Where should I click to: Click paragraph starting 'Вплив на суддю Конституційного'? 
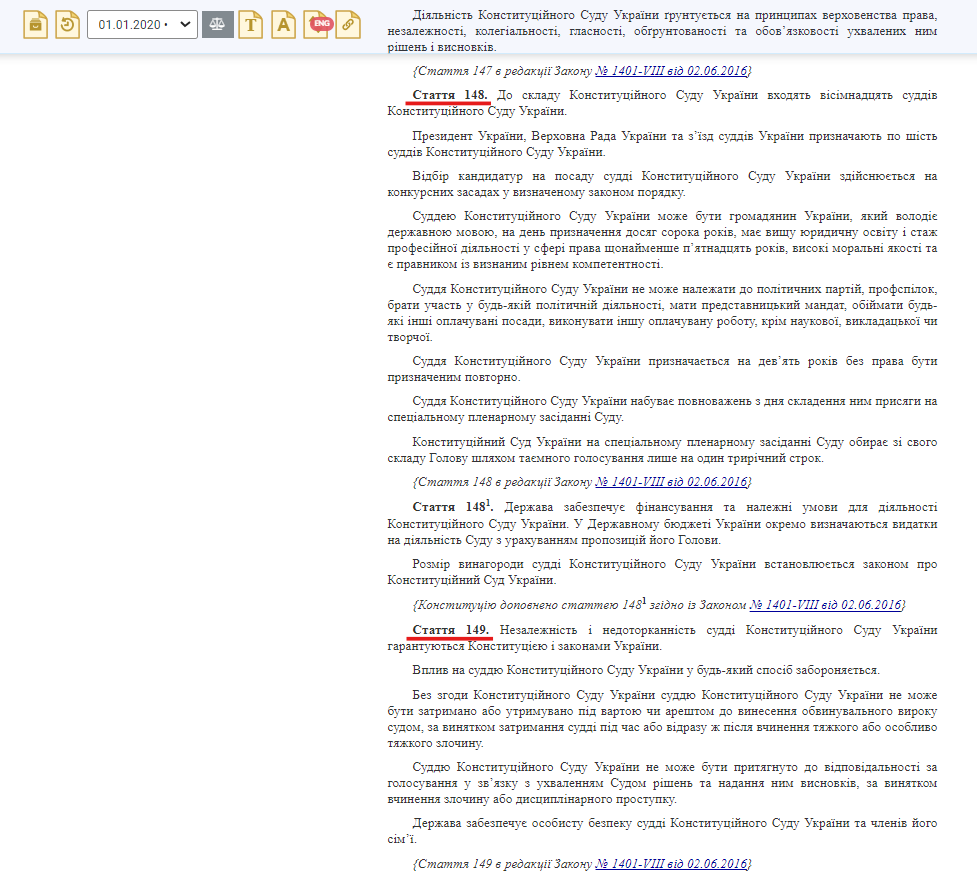point(646,670)
